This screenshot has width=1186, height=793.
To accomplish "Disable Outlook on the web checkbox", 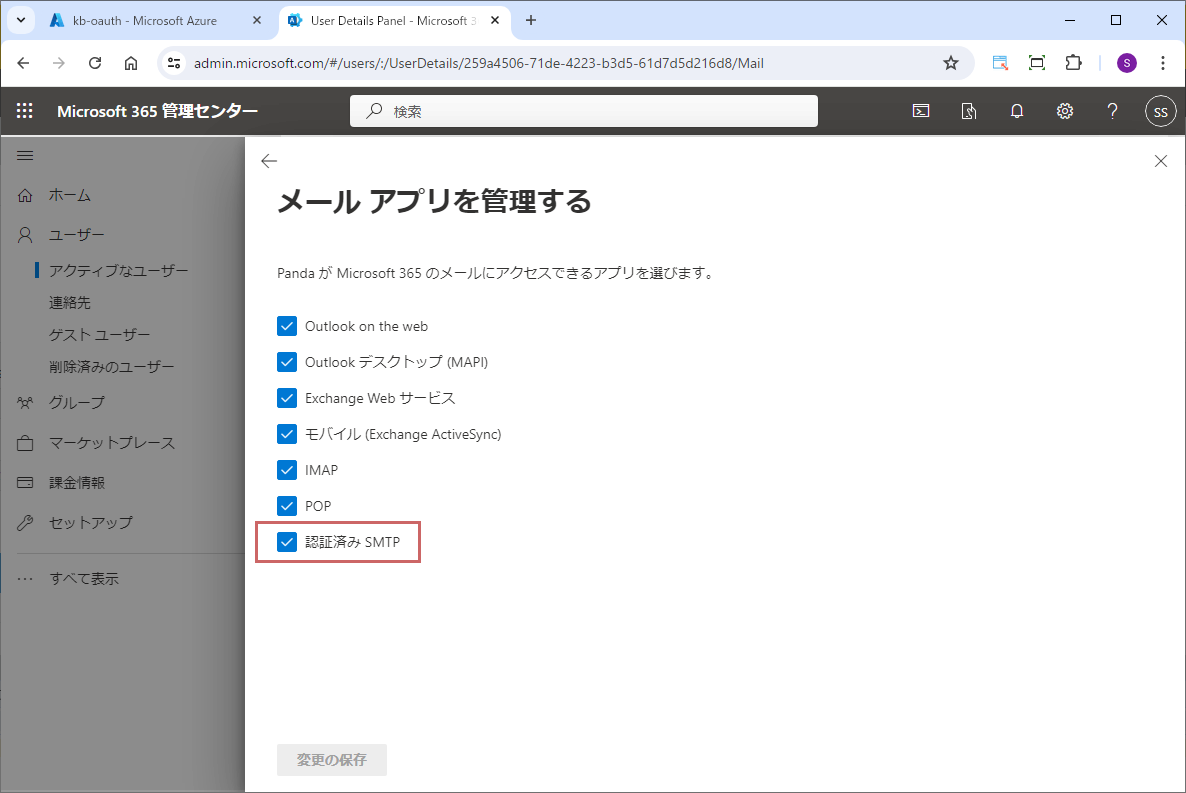I will pos(287,326).
